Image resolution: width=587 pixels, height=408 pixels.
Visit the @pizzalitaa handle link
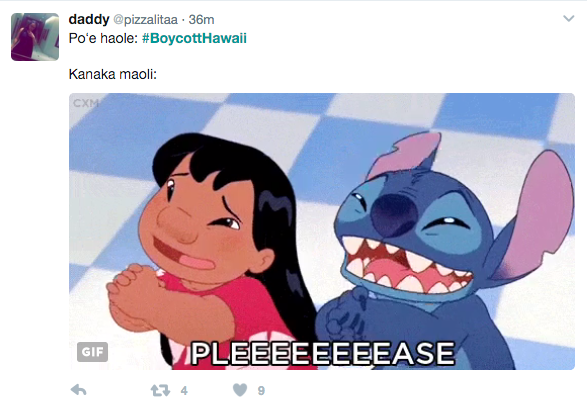[x=145, y=19]
